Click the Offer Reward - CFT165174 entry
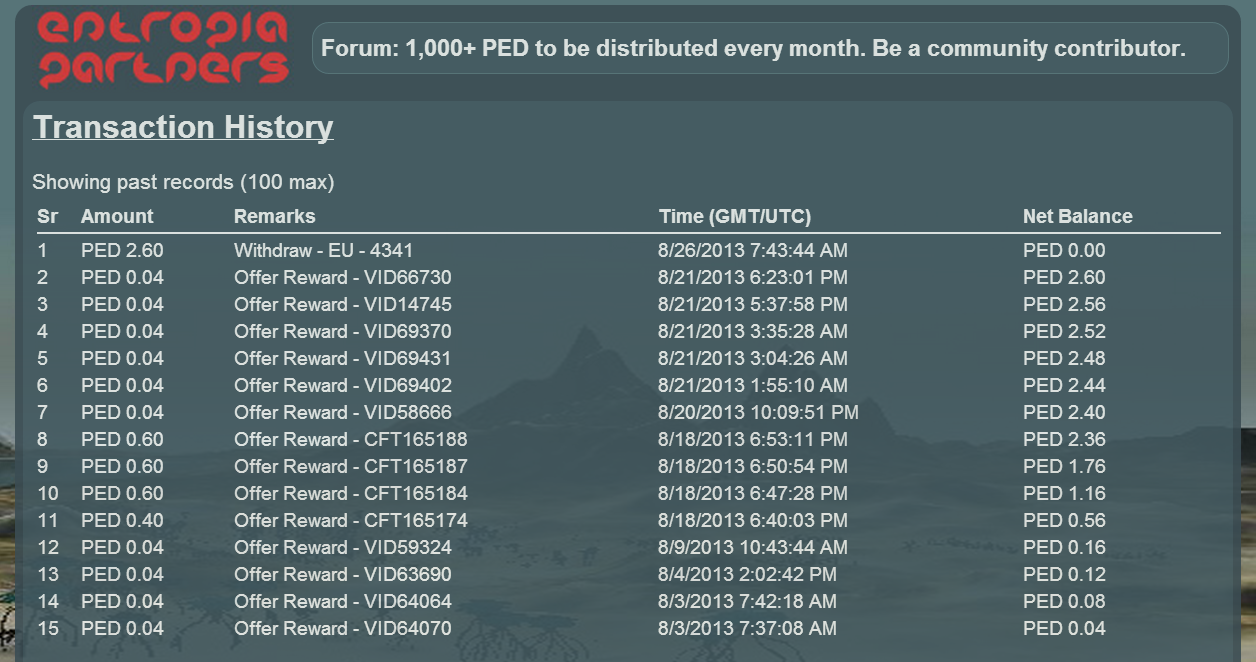 pos(350,520)
